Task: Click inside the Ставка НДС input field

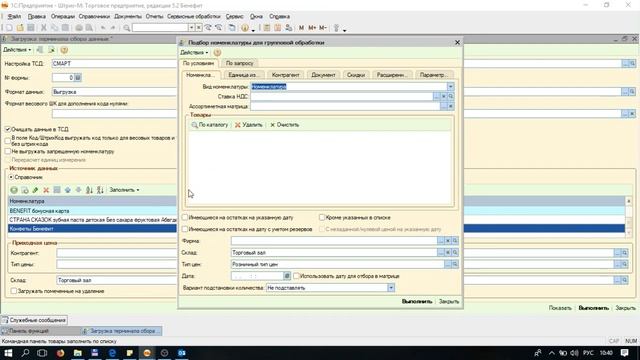Action: click(342, 96)
